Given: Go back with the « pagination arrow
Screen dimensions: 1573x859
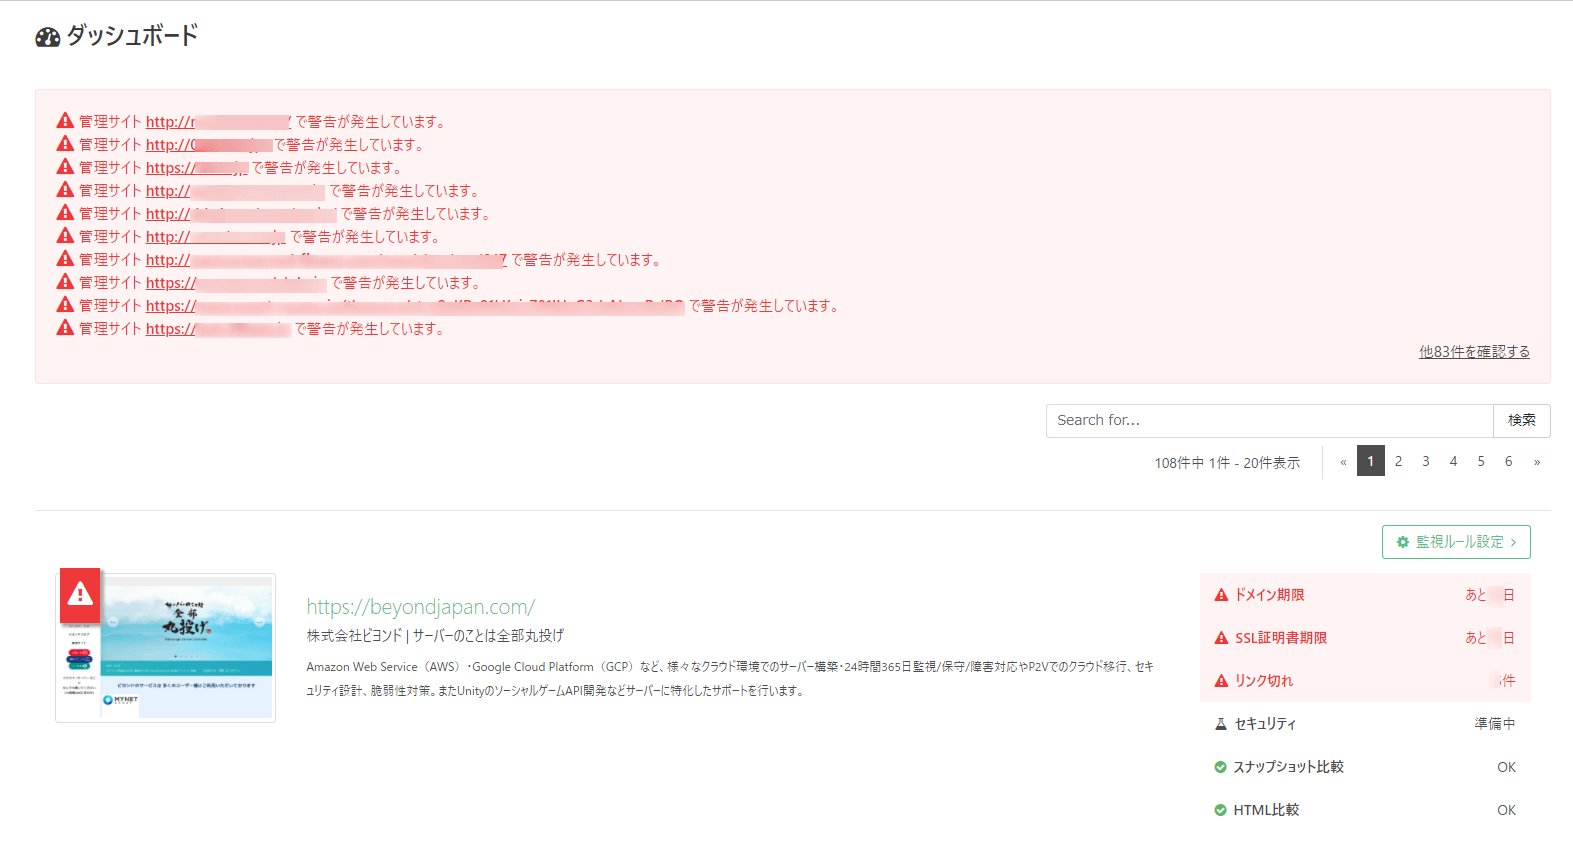Looking at the screenshot, I should [1343, 461].
